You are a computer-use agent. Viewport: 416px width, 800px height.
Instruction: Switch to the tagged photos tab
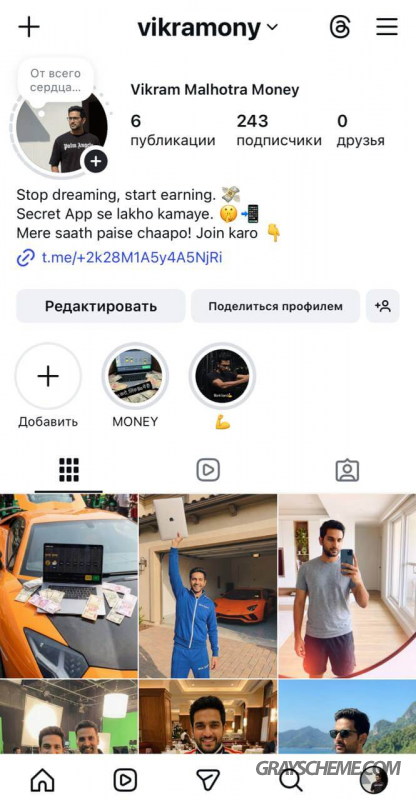point(347,470)
